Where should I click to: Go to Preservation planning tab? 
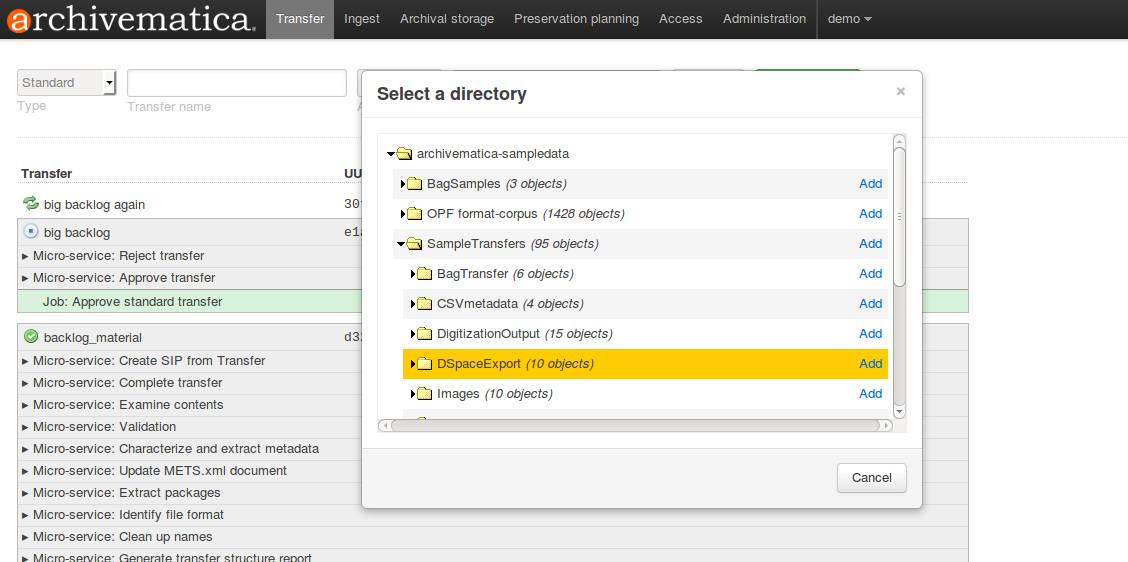click(576, 19)
